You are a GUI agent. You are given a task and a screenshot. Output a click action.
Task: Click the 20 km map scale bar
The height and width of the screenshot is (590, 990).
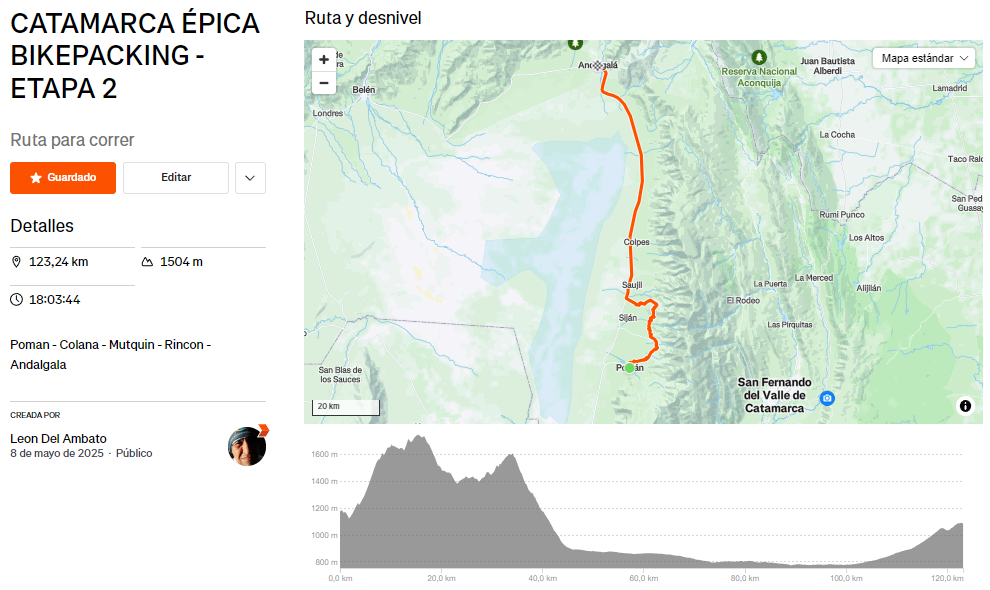click(x=347, y=407)
